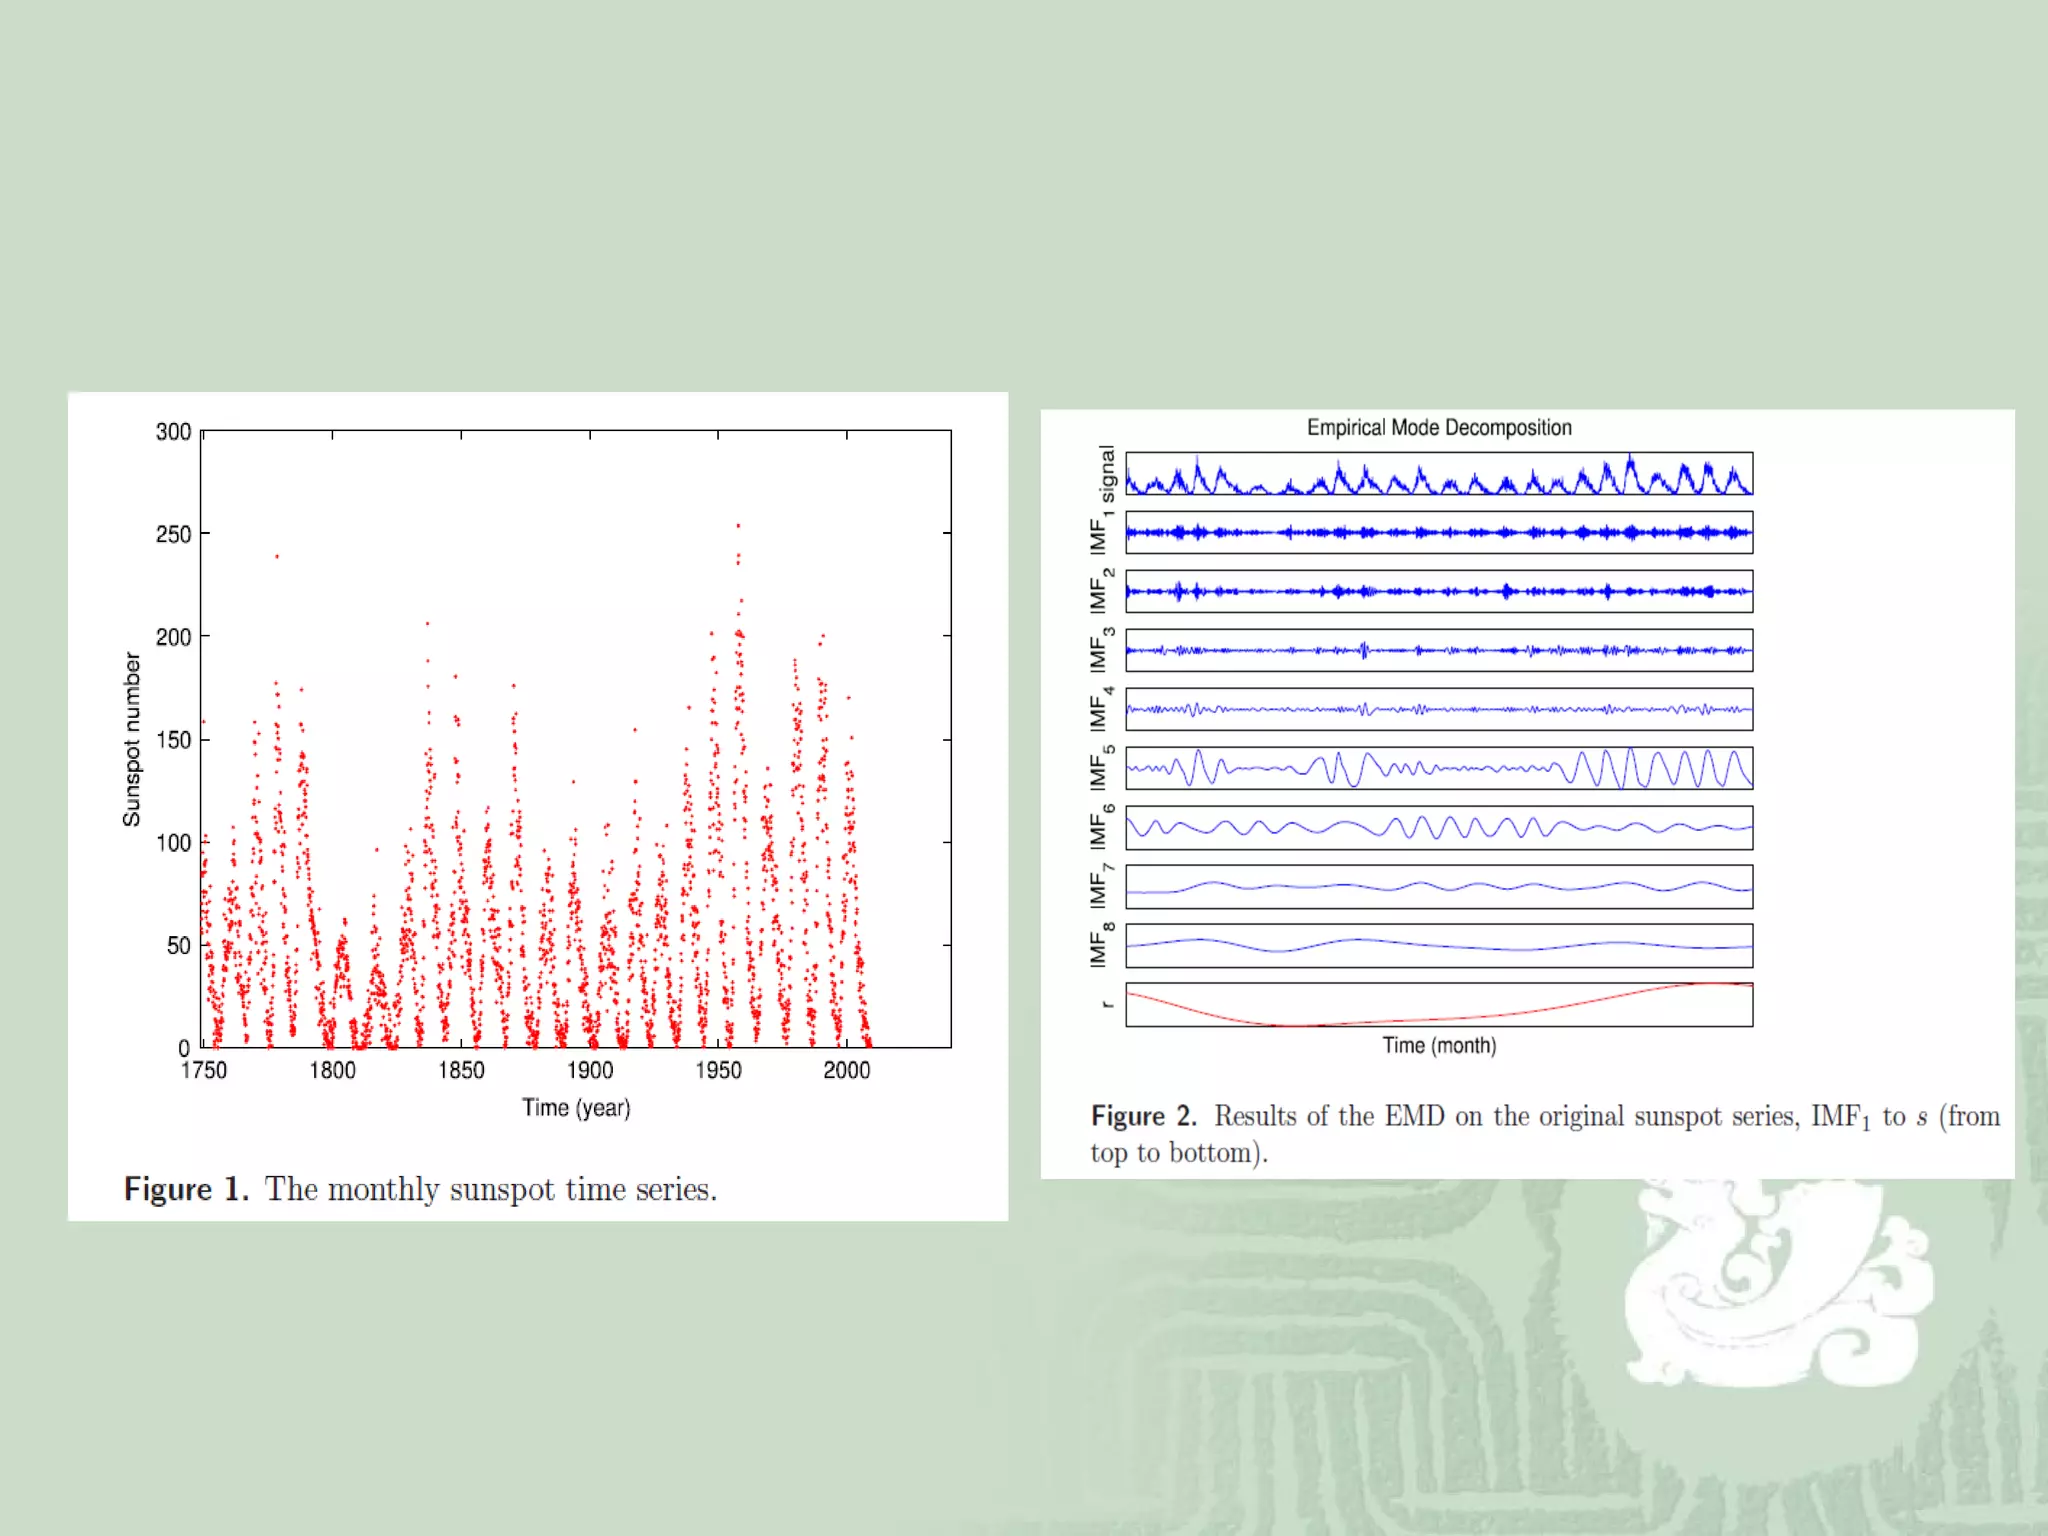This screenshot has height=1536, width=2048.
Task: Select the signal subplot panel
Action: [1438, 474]
